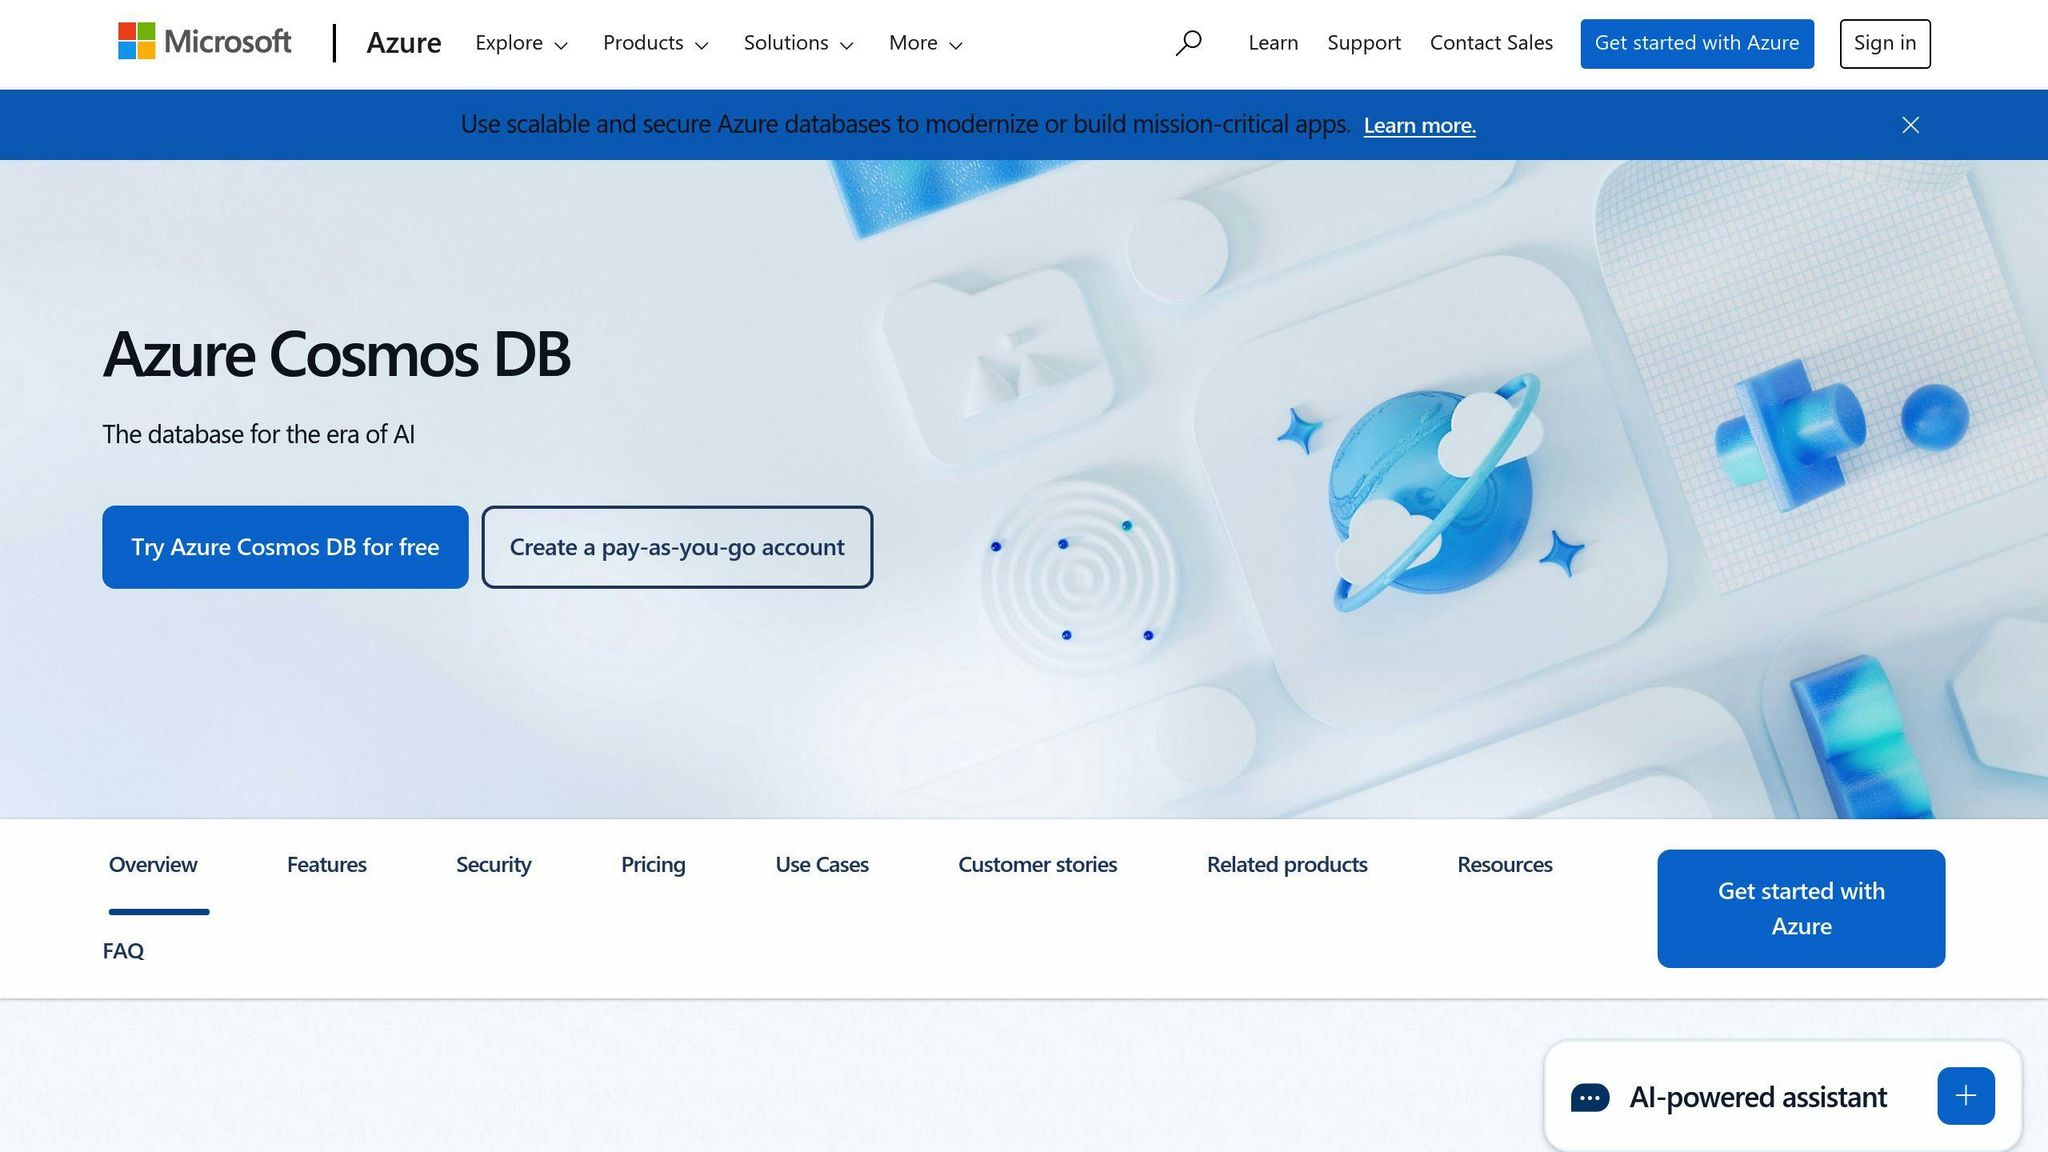Switch to the Pricing tab
Screen dimensions: 2048x1152
tap(653, 864)
